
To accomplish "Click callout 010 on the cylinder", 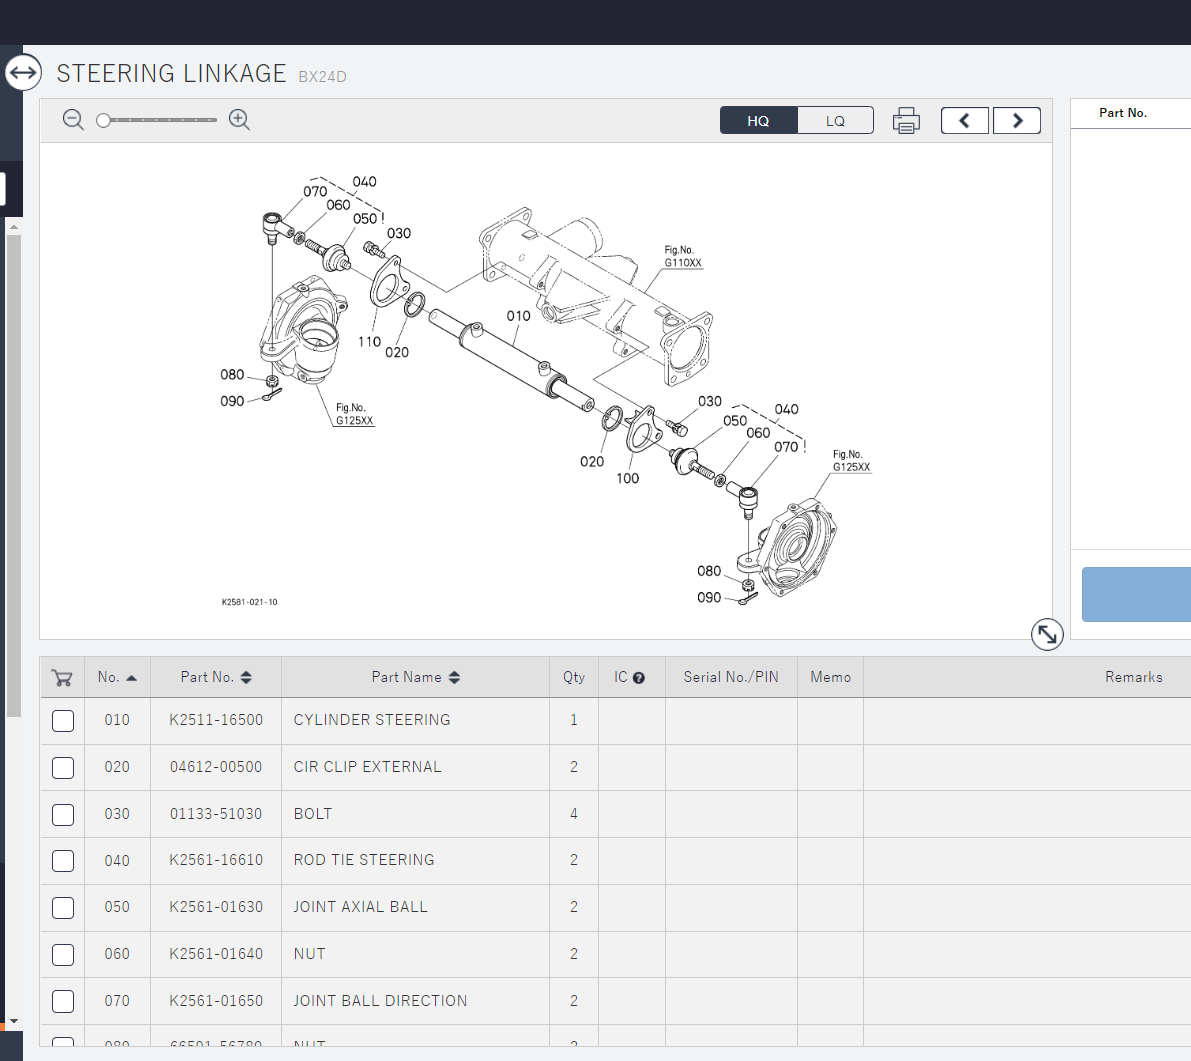I will 519,316.
